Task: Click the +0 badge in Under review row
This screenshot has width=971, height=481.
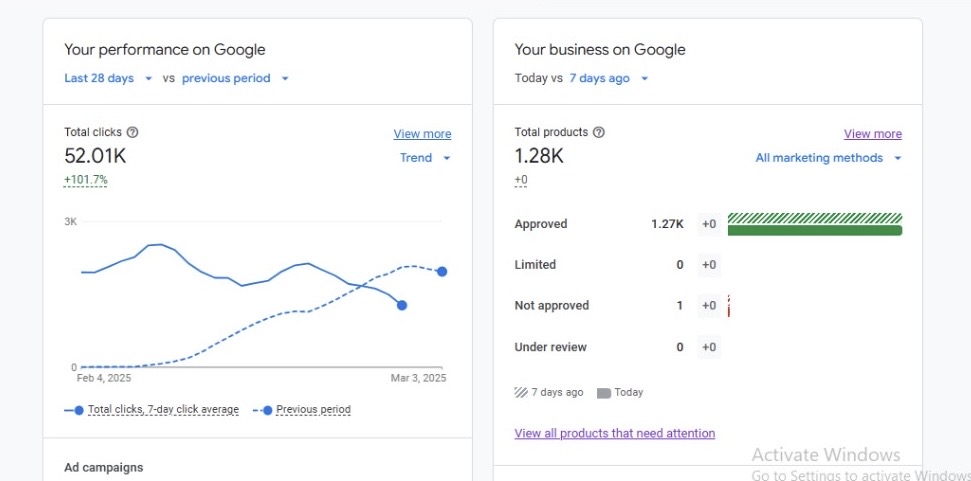Action: tap(709, 347)
